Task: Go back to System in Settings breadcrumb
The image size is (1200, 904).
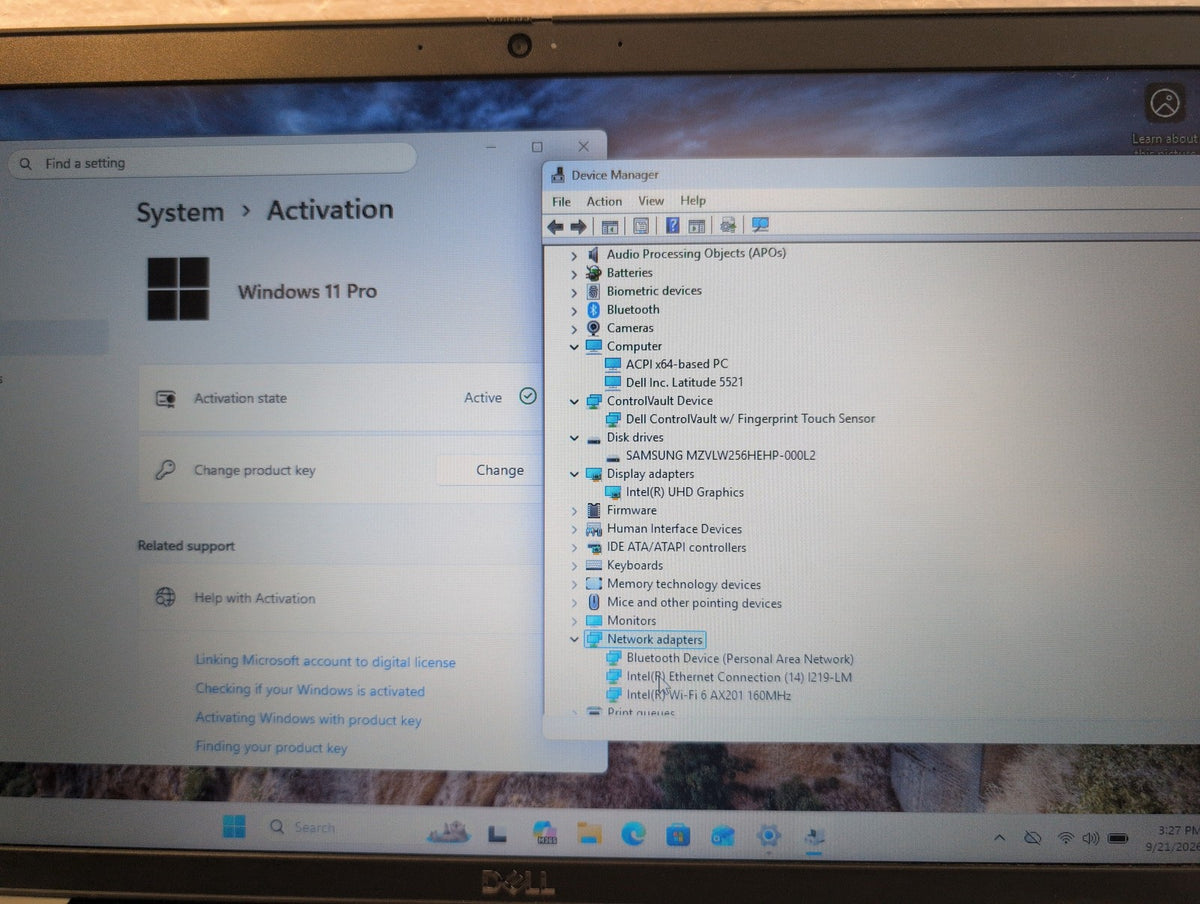Action: tap(180, 212)
